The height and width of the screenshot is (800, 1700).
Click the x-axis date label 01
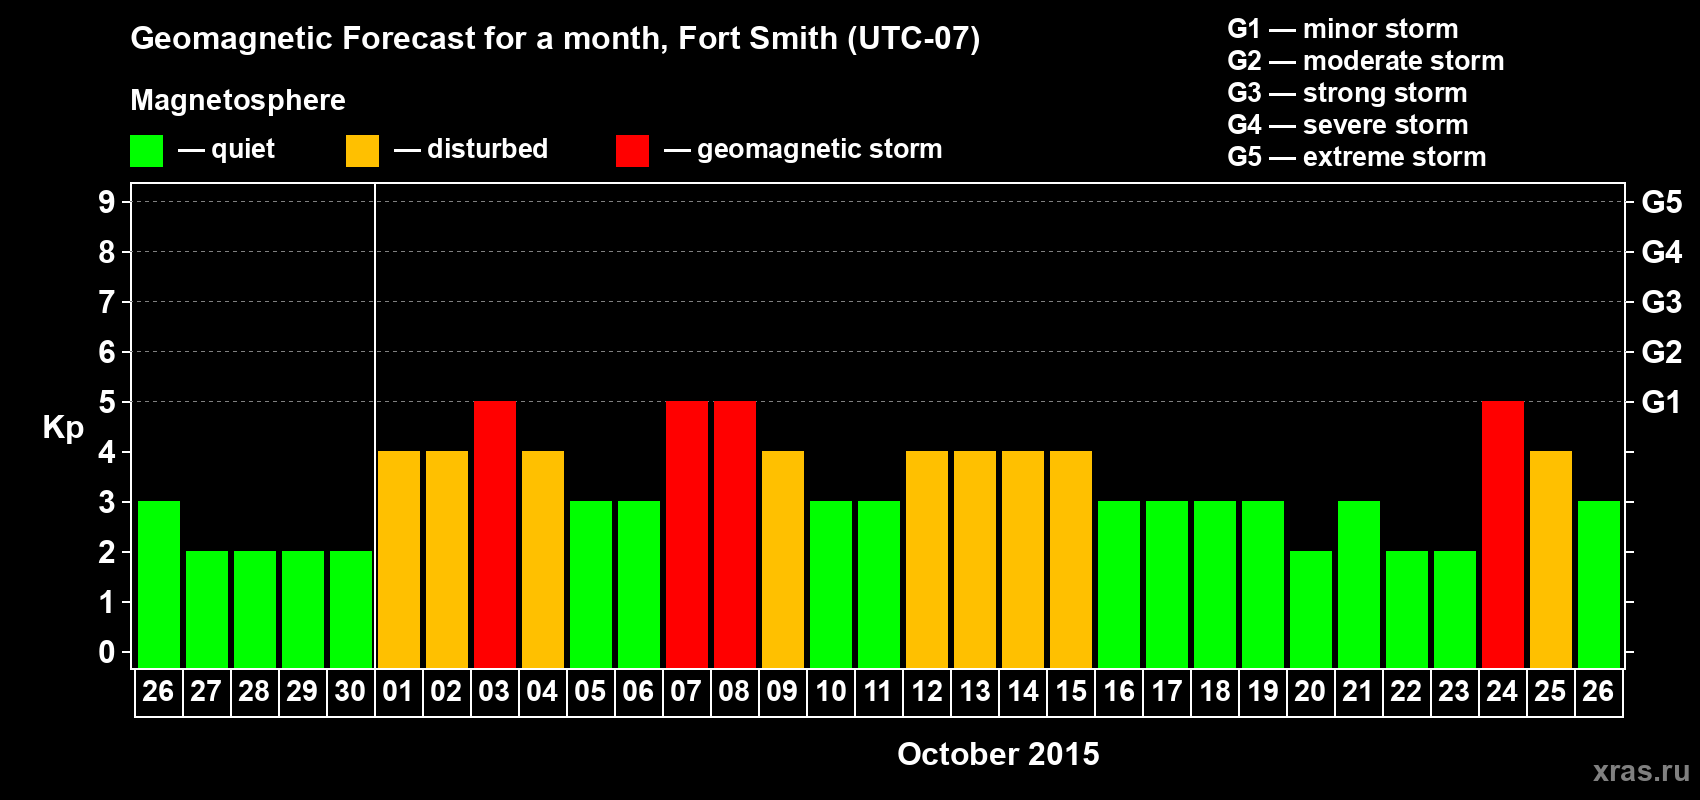[398, 692]
